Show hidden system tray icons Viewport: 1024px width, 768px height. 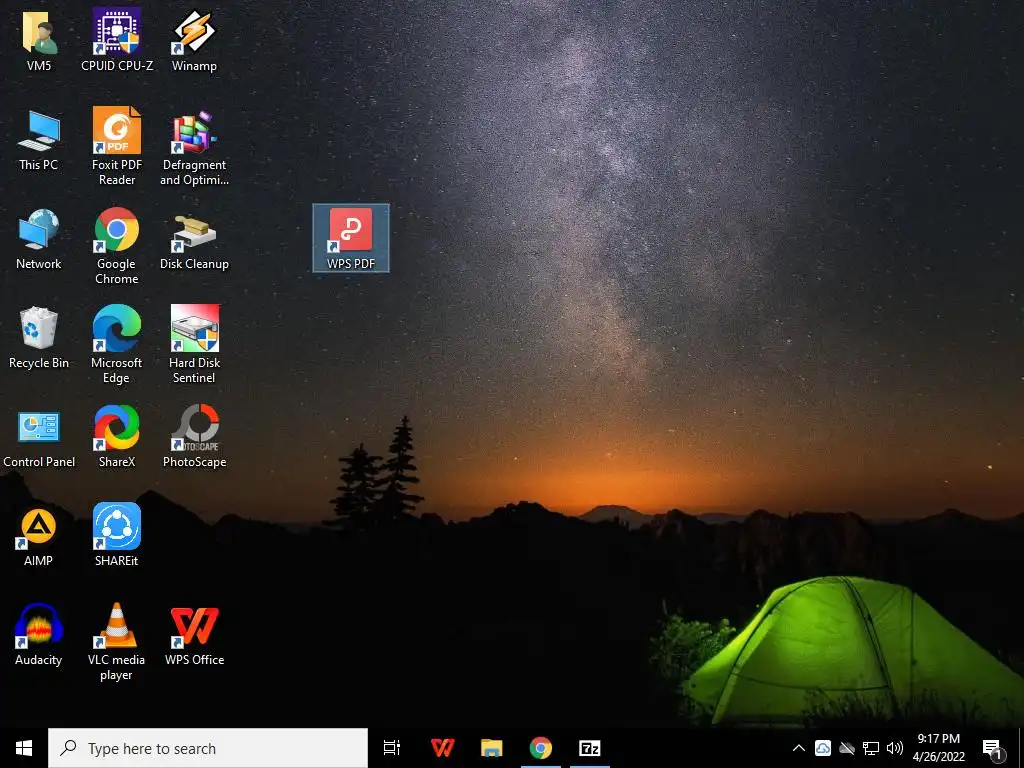[x=799, y=748]
